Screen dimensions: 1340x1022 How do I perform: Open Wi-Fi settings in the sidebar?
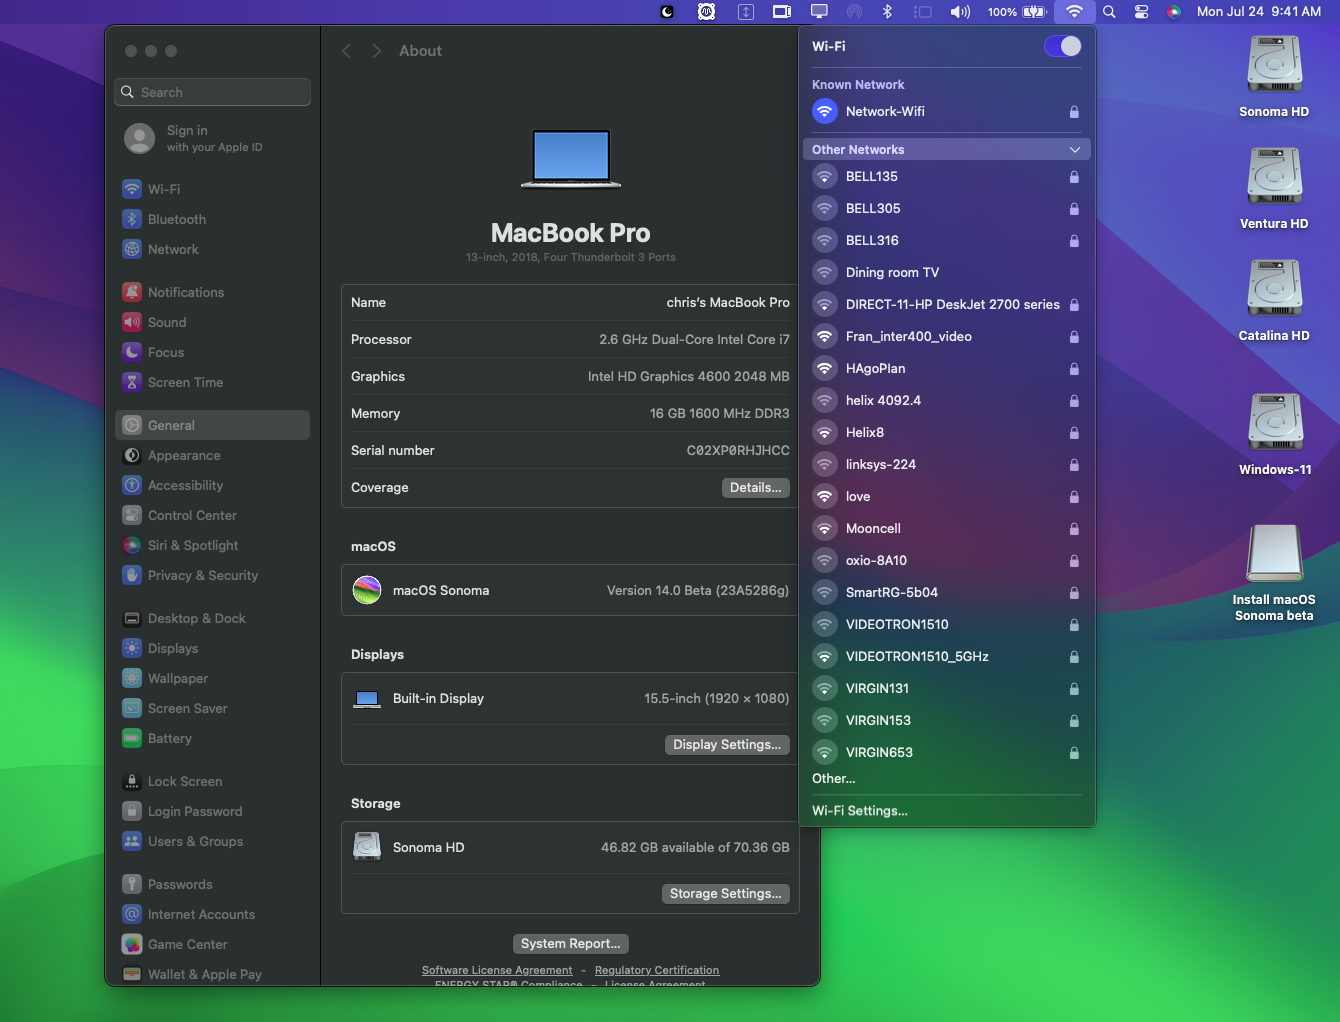click(x=212, y=189)
